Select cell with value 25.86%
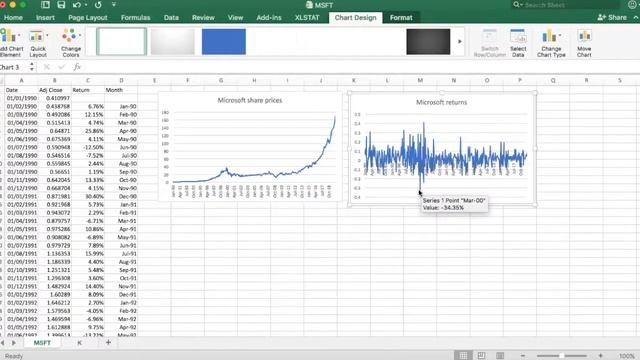This screenshot has height=360, width=640. (88, 131)
